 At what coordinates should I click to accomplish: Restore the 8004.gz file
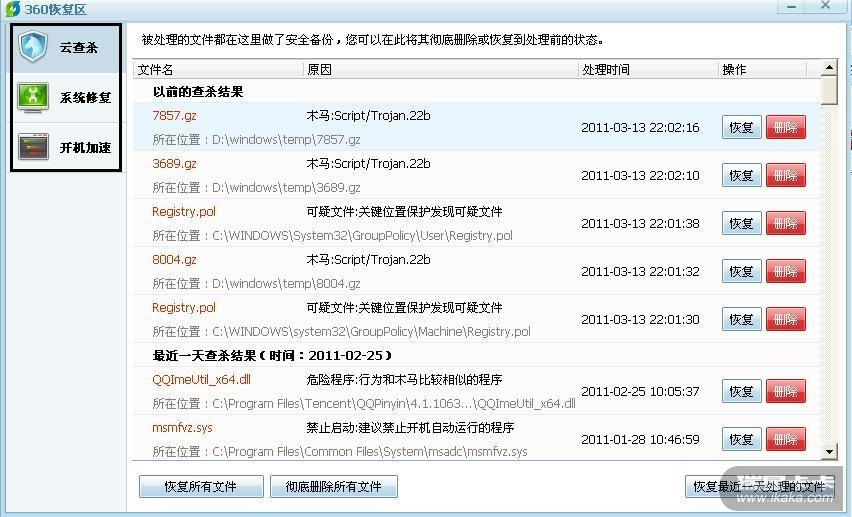(742, 271)
